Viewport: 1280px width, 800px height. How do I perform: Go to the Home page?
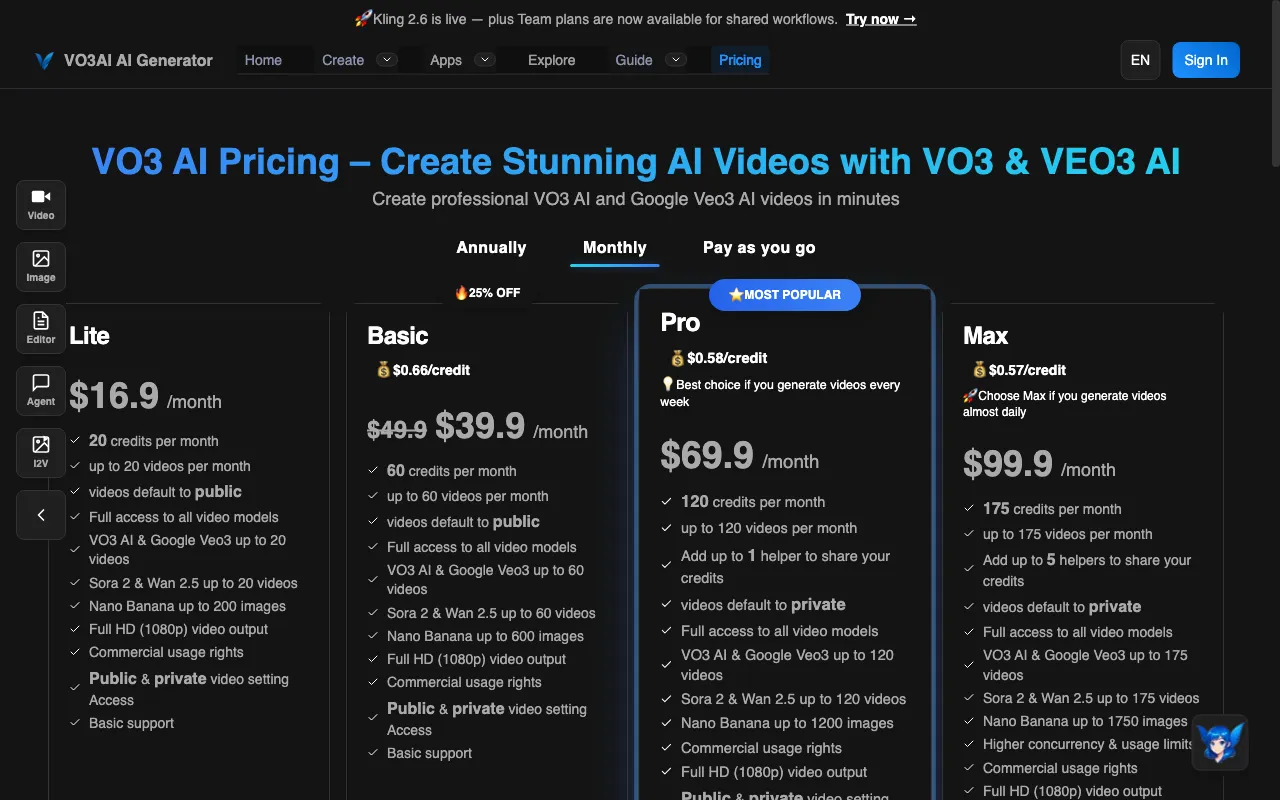pyautogui.click(x=263, y=60)
